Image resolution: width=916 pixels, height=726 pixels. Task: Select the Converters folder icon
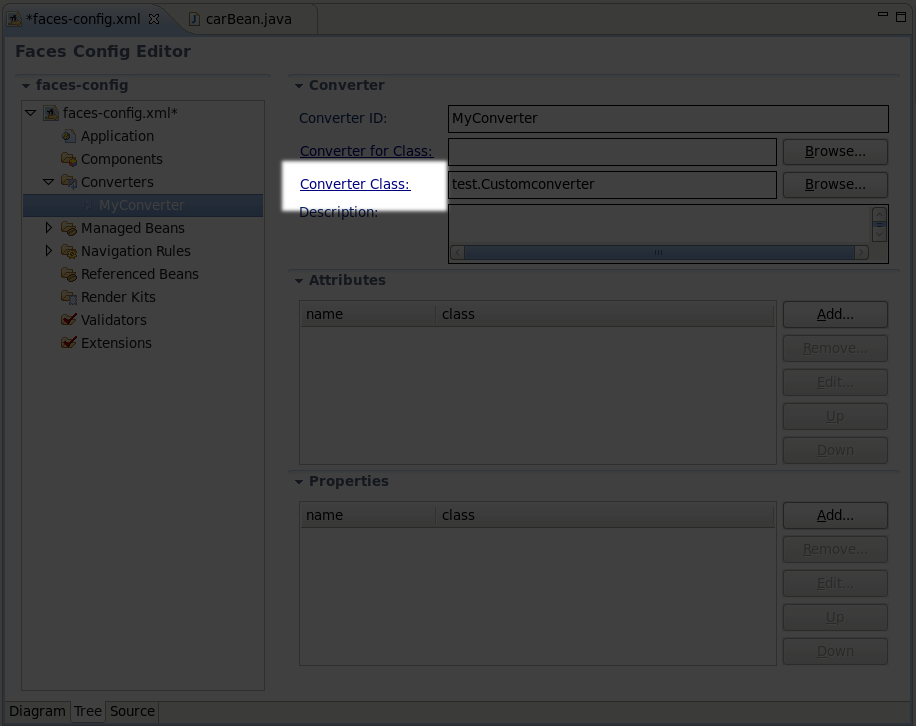point(68,182)
